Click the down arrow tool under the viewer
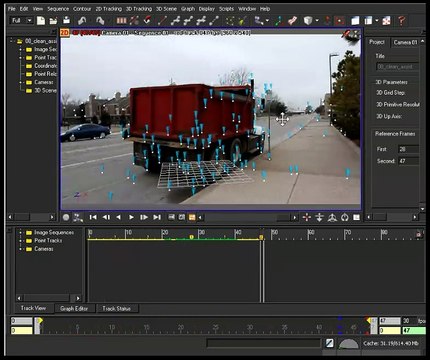 319,218
